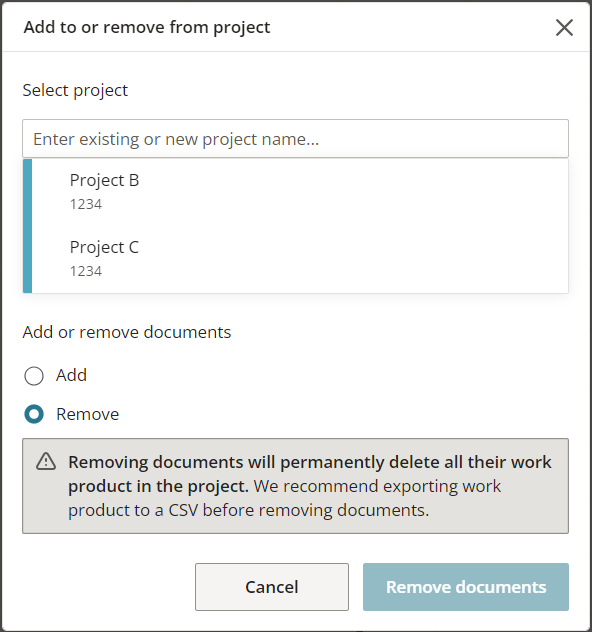Confirm with the Remove documents button
Screen dimensions: 592x632
[x=466, y=587]
